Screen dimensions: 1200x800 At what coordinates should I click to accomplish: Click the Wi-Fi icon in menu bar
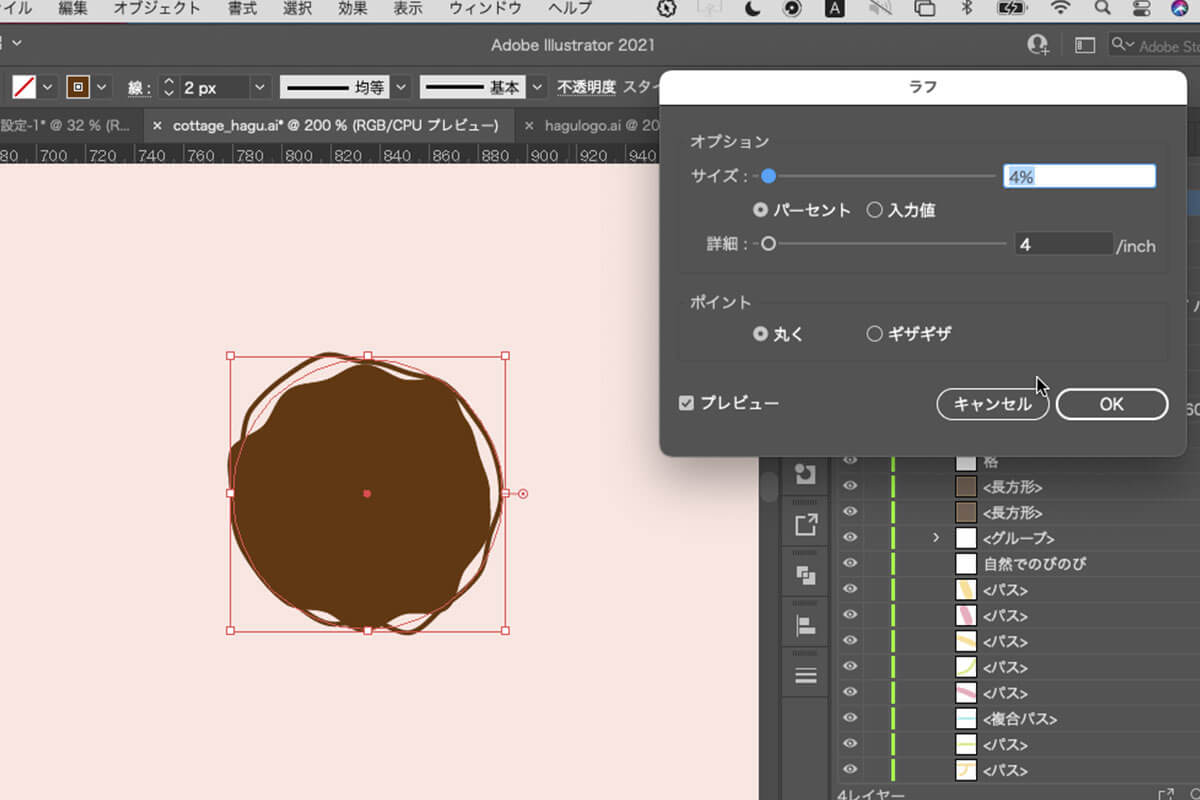pyautogui.click(x=1060, y=8)
